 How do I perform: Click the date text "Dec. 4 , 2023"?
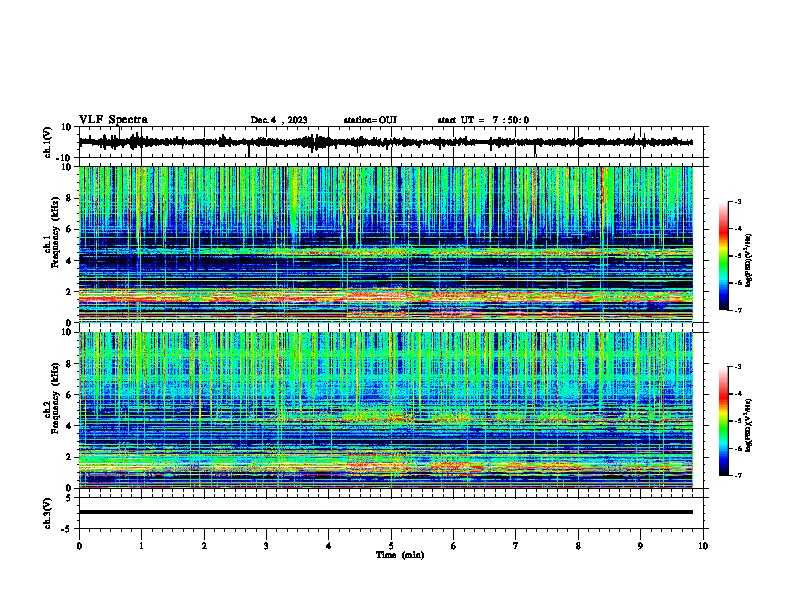pyautogui.click(x=279, y=120)
